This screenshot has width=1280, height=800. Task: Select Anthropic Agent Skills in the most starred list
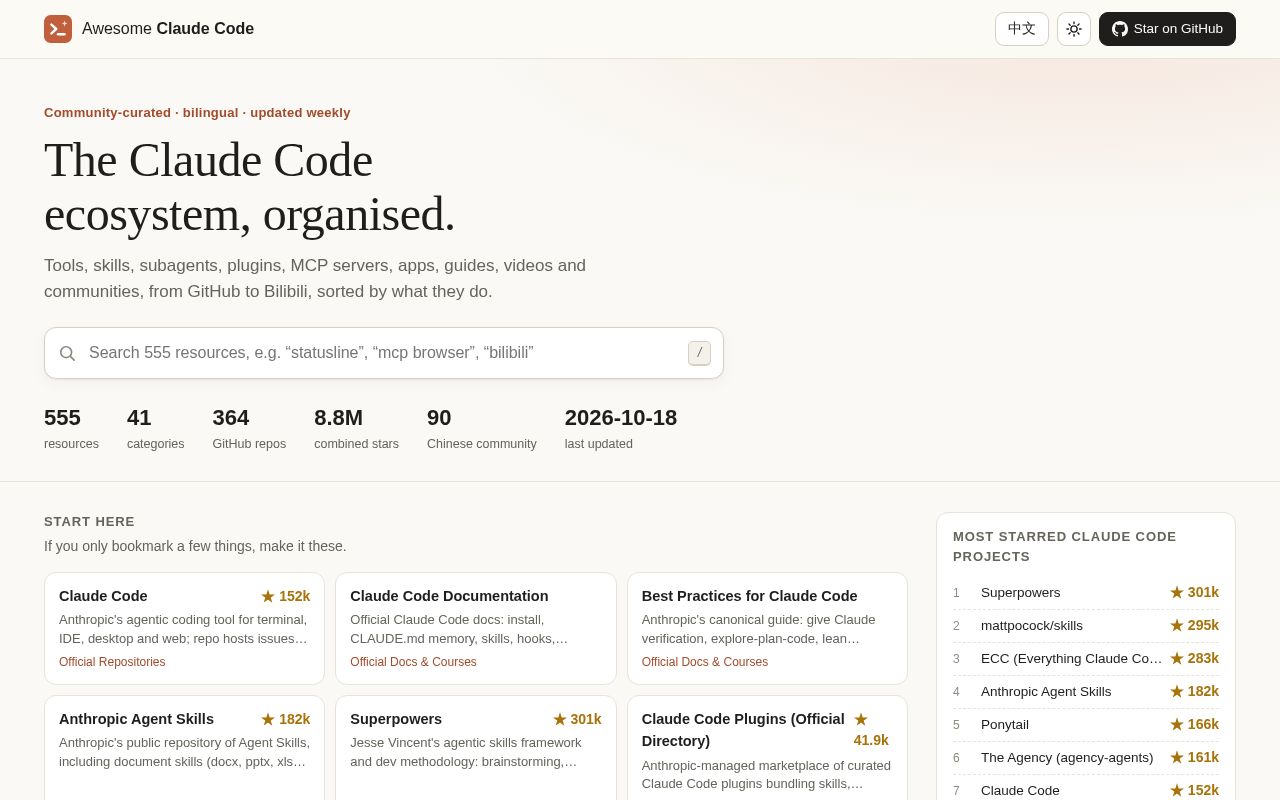1086,692
